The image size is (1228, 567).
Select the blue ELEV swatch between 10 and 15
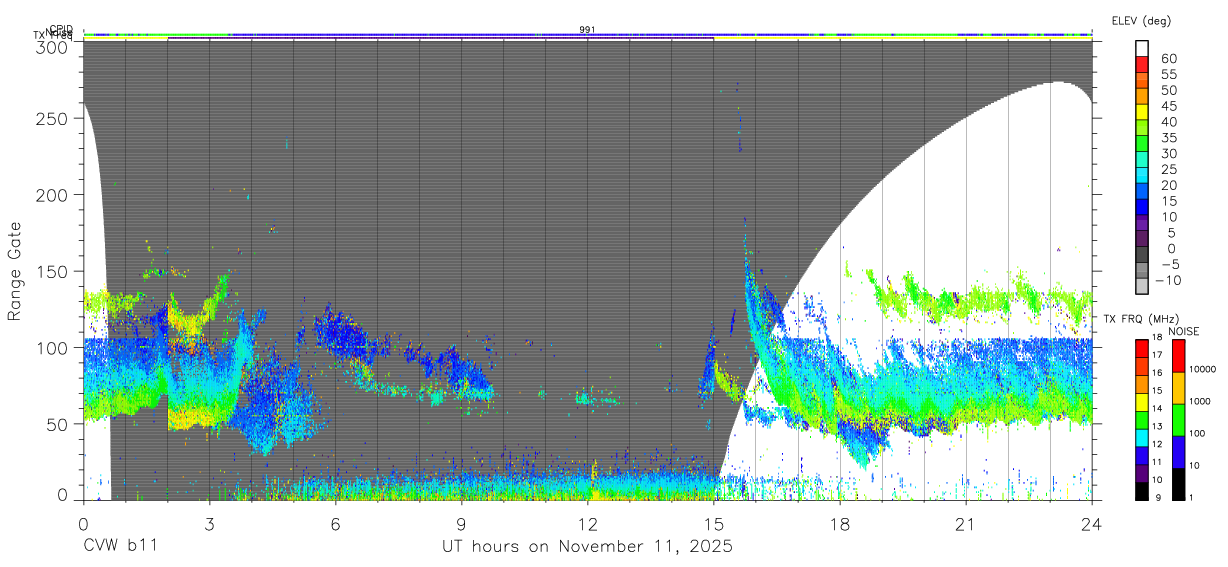coord(1142,209)
